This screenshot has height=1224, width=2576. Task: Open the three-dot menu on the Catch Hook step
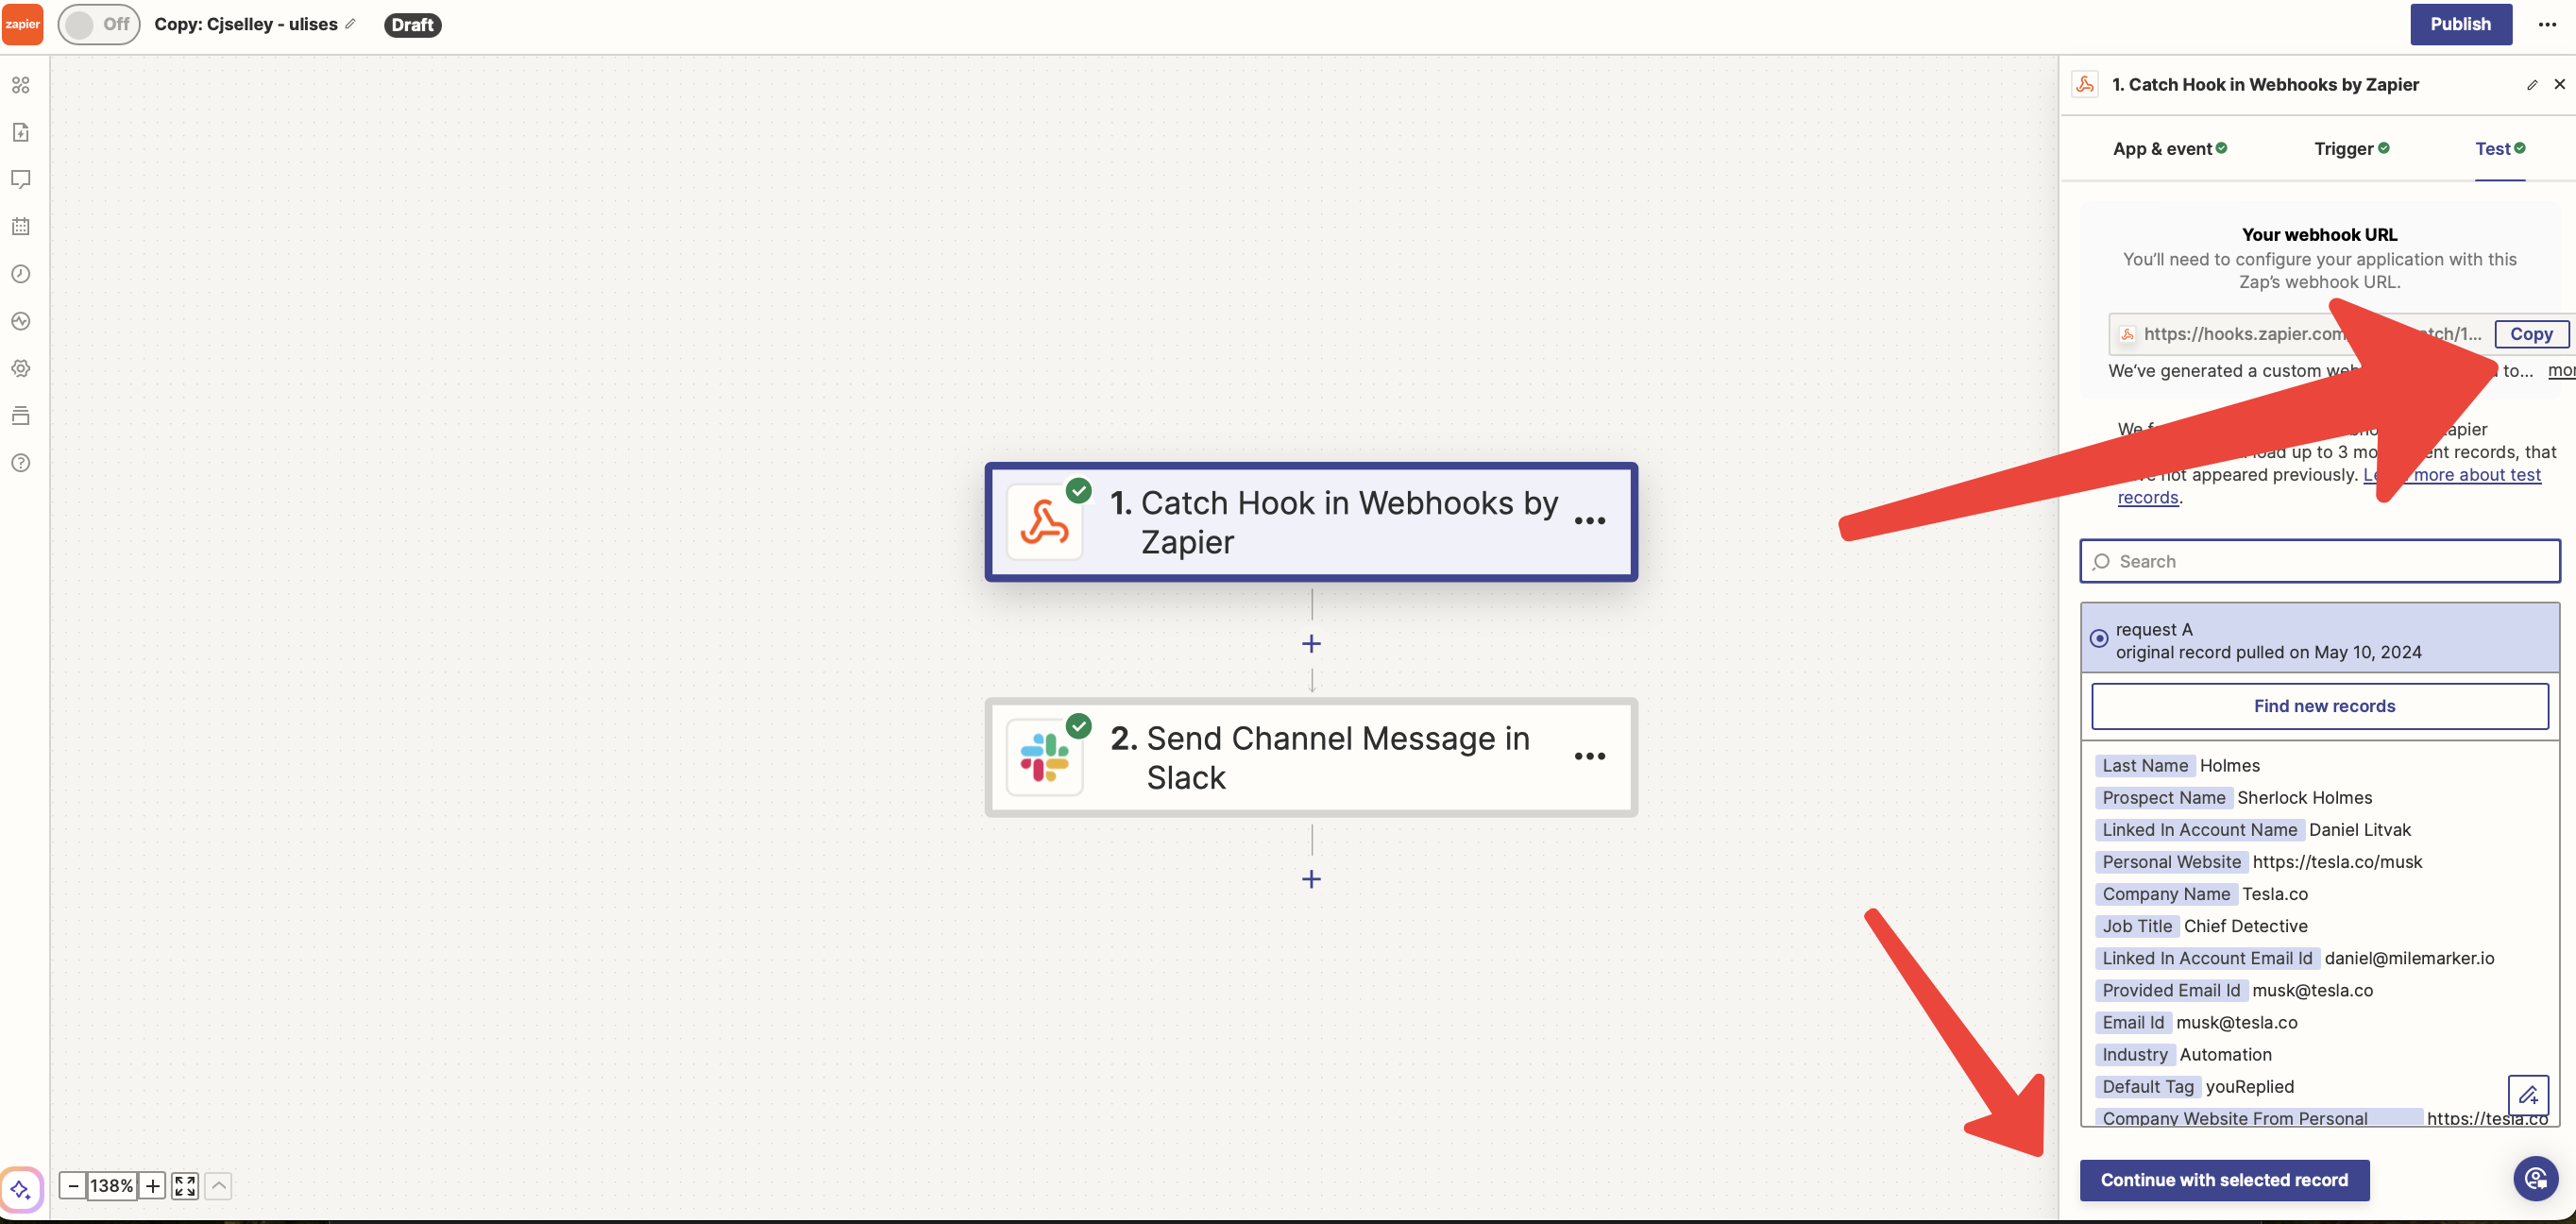(x=1589, y=521)
